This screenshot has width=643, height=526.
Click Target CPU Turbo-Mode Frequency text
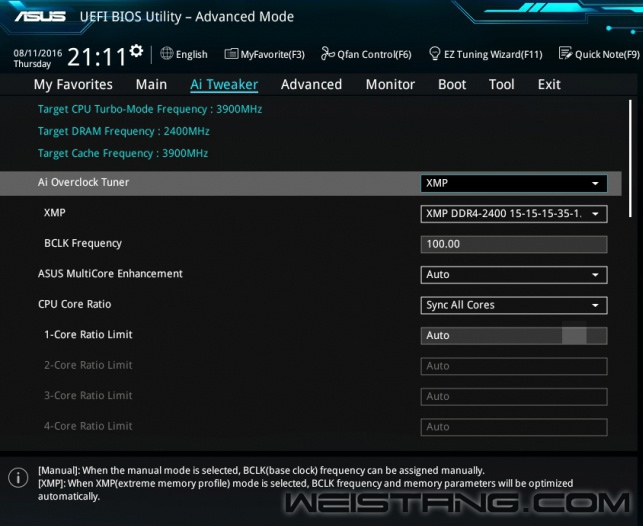pyautogui.click(x=150, y=109)
